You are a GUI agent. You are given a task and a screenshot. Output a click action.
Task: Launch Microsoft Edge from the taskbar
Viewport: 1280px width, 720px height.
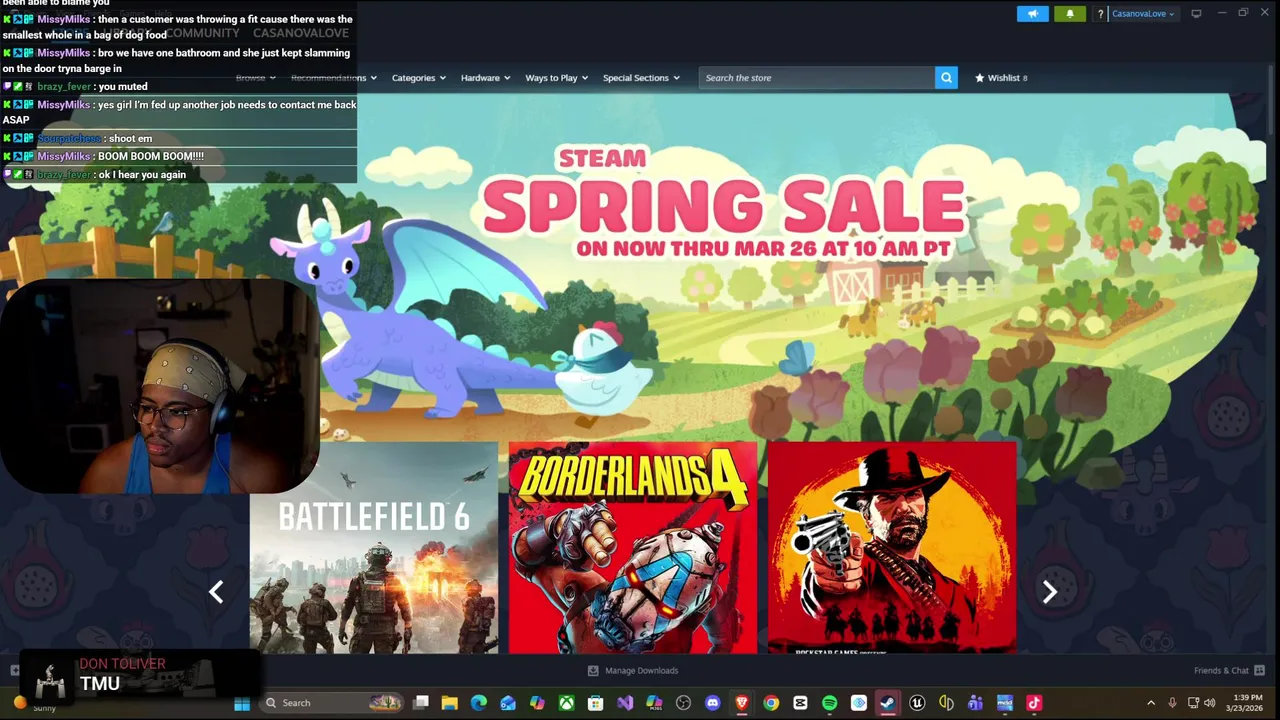click(479, 703)
